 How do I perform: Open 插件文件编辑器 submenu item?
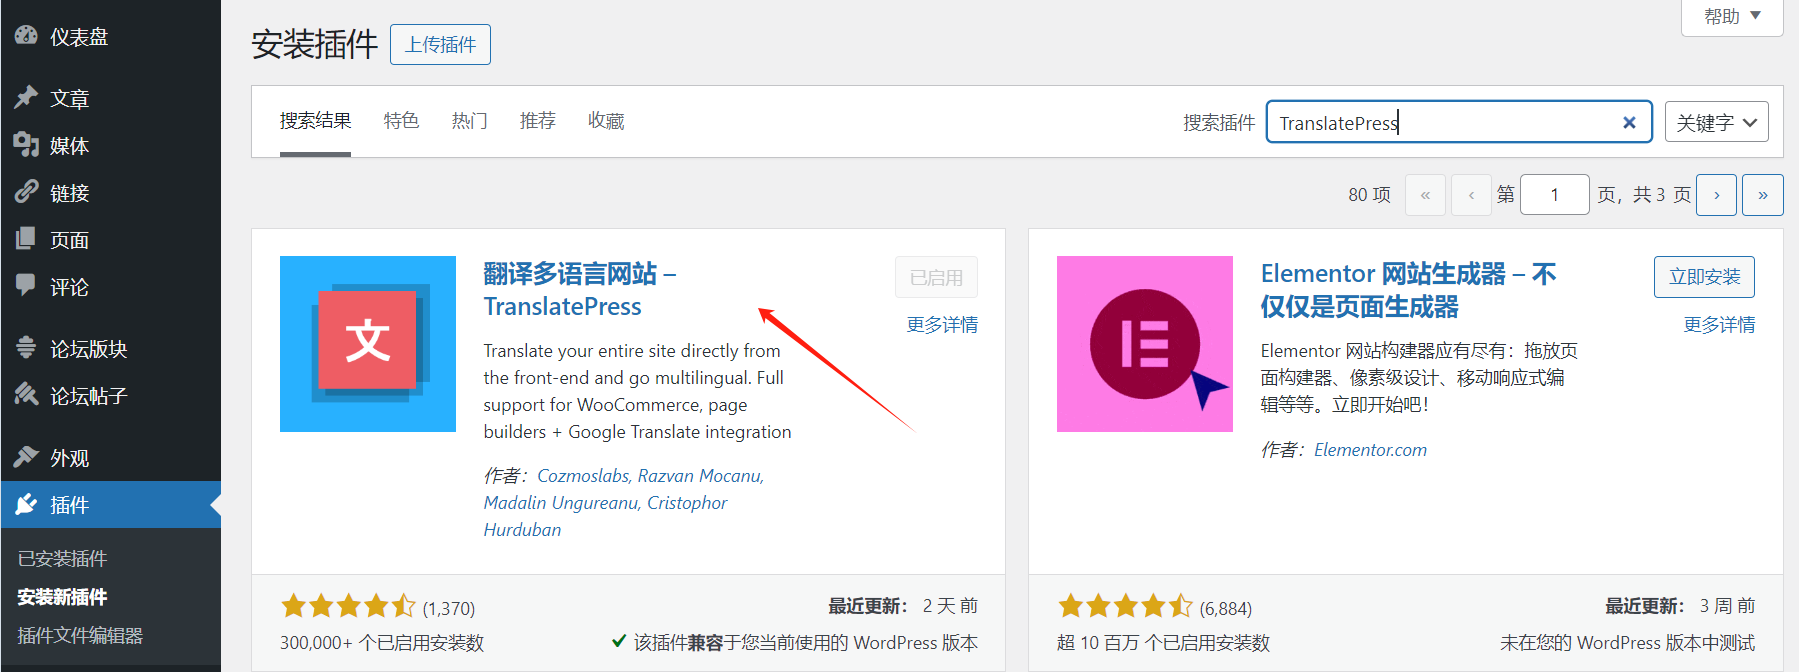(80, 635)
